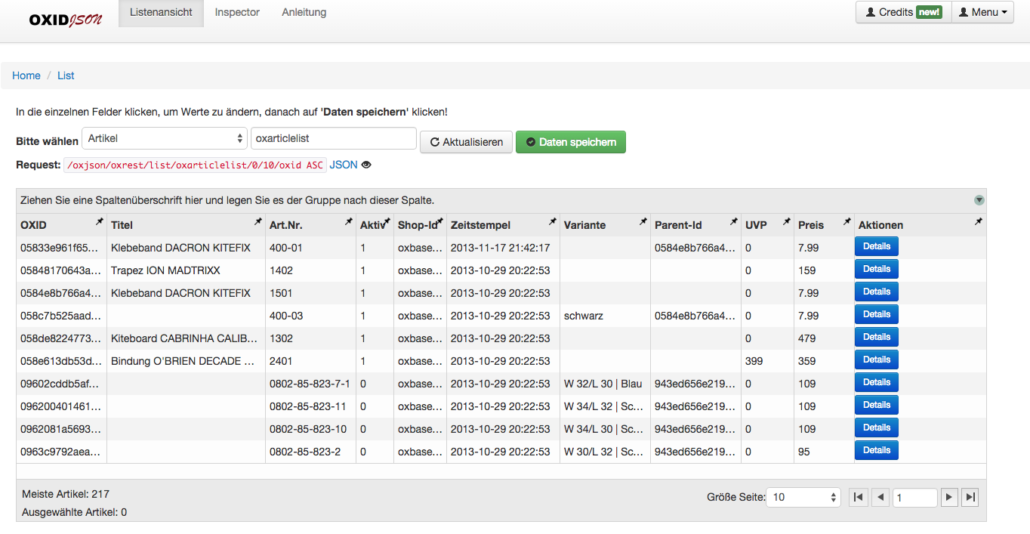Edit price cell 95
1030x534 pixels.
(824, 452)
